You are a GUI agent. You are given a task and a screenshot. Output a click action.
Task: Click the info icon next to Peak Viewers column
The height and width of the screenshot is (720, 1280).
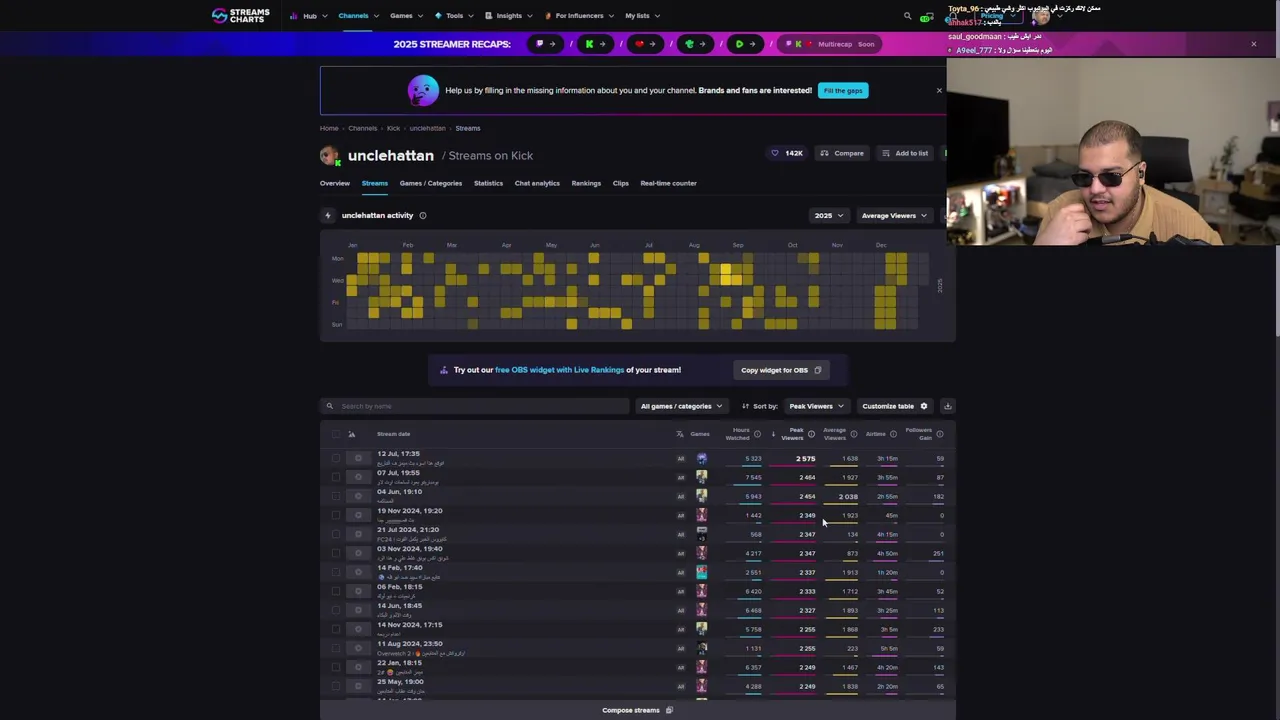pos(811,434)
